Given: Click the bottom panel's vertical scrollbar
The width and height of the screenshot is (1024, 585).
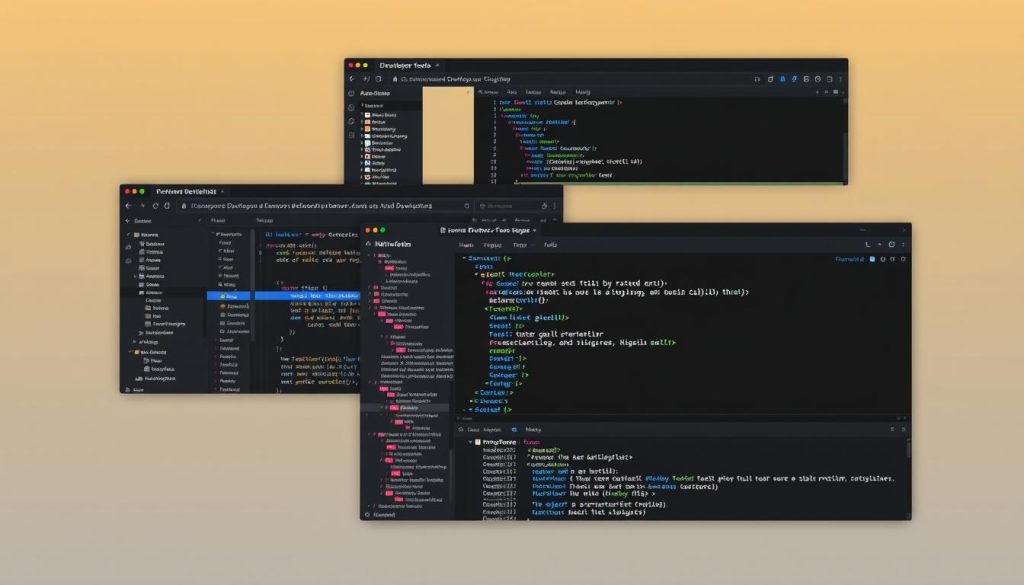Looking at the screenshot, I should [x=908, y=449].
